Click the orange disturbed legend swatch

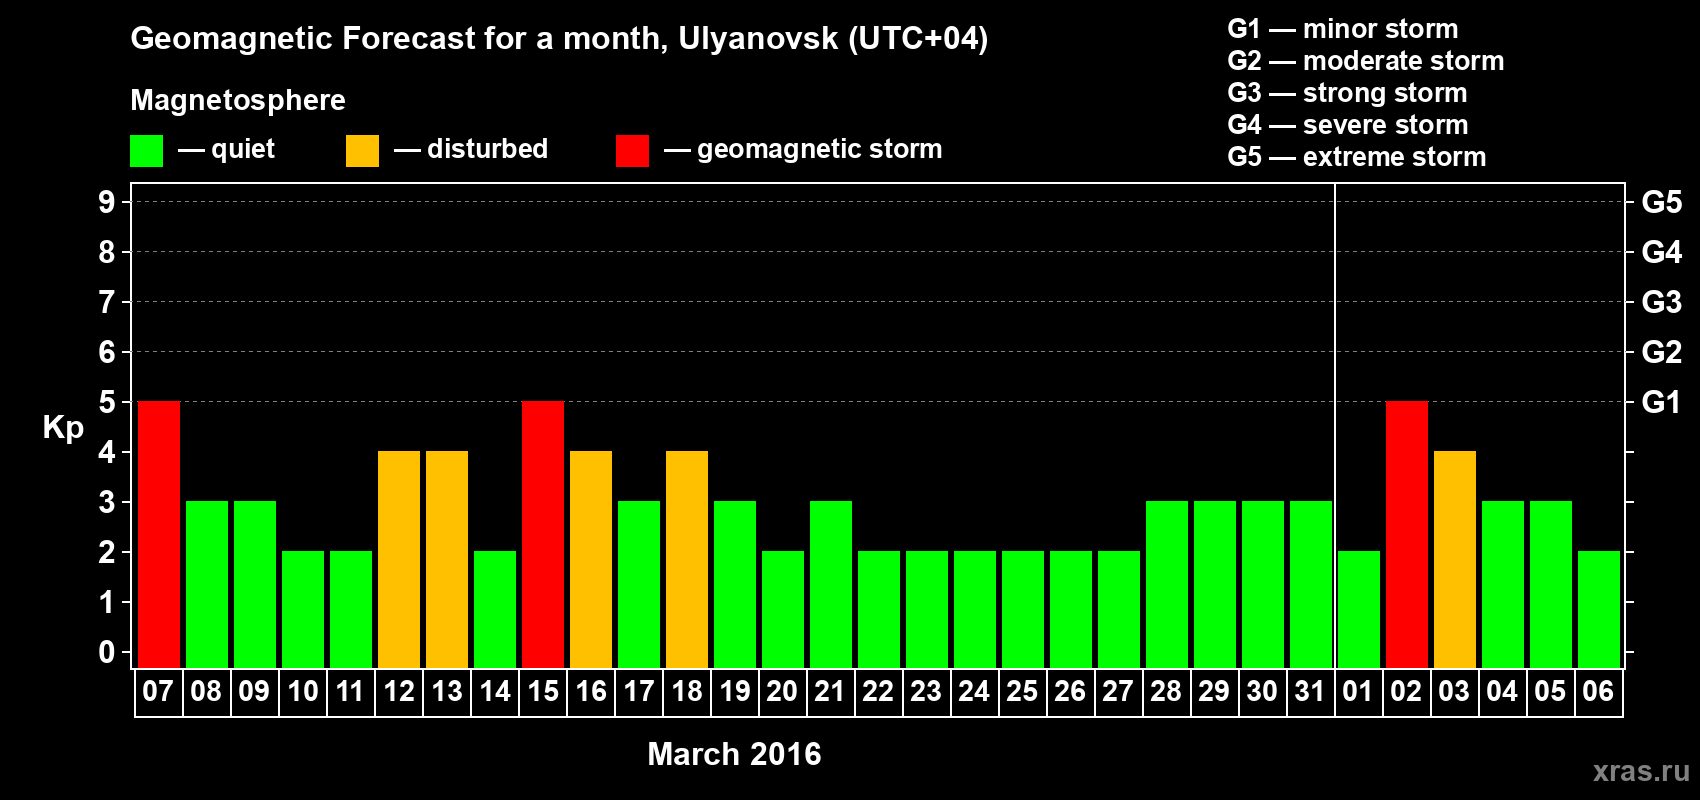point(362,151)
